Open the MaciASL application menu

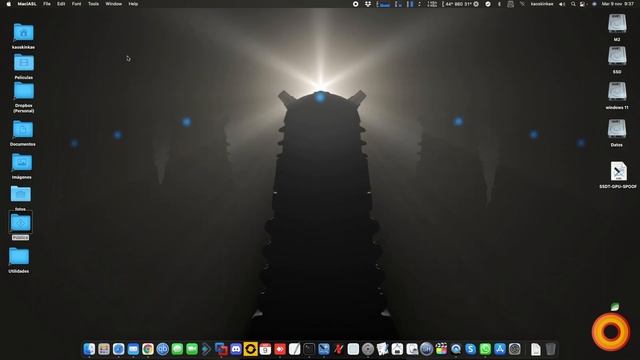pyautogui.click(x=27, y=4)
